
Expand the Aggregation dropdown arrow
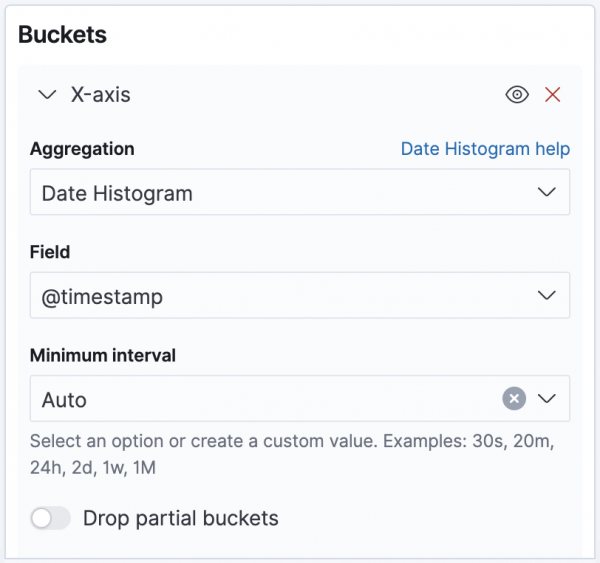pos(546,192)
